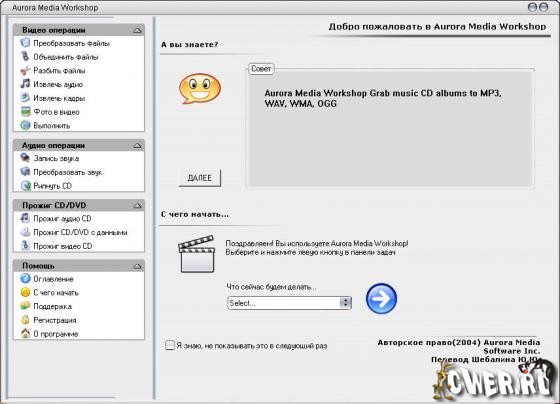Choose Разбить файлы operation
The height and width of the screenshot is (404, 560).
(x=59, y=71)
